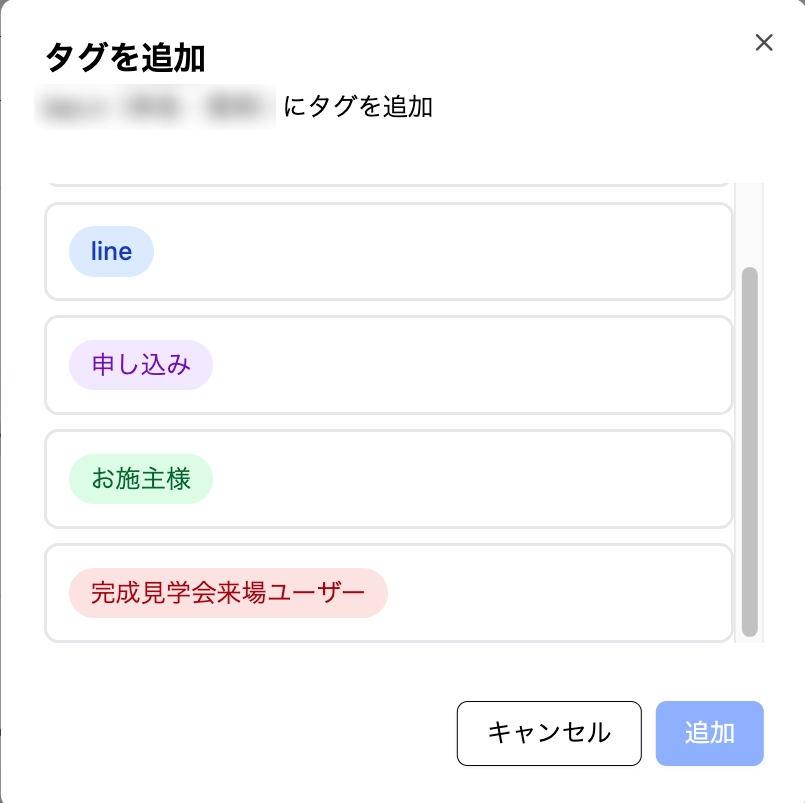Click the left border of the line card
The height and width of the screenshot is (803, 805).
[46, 251]
